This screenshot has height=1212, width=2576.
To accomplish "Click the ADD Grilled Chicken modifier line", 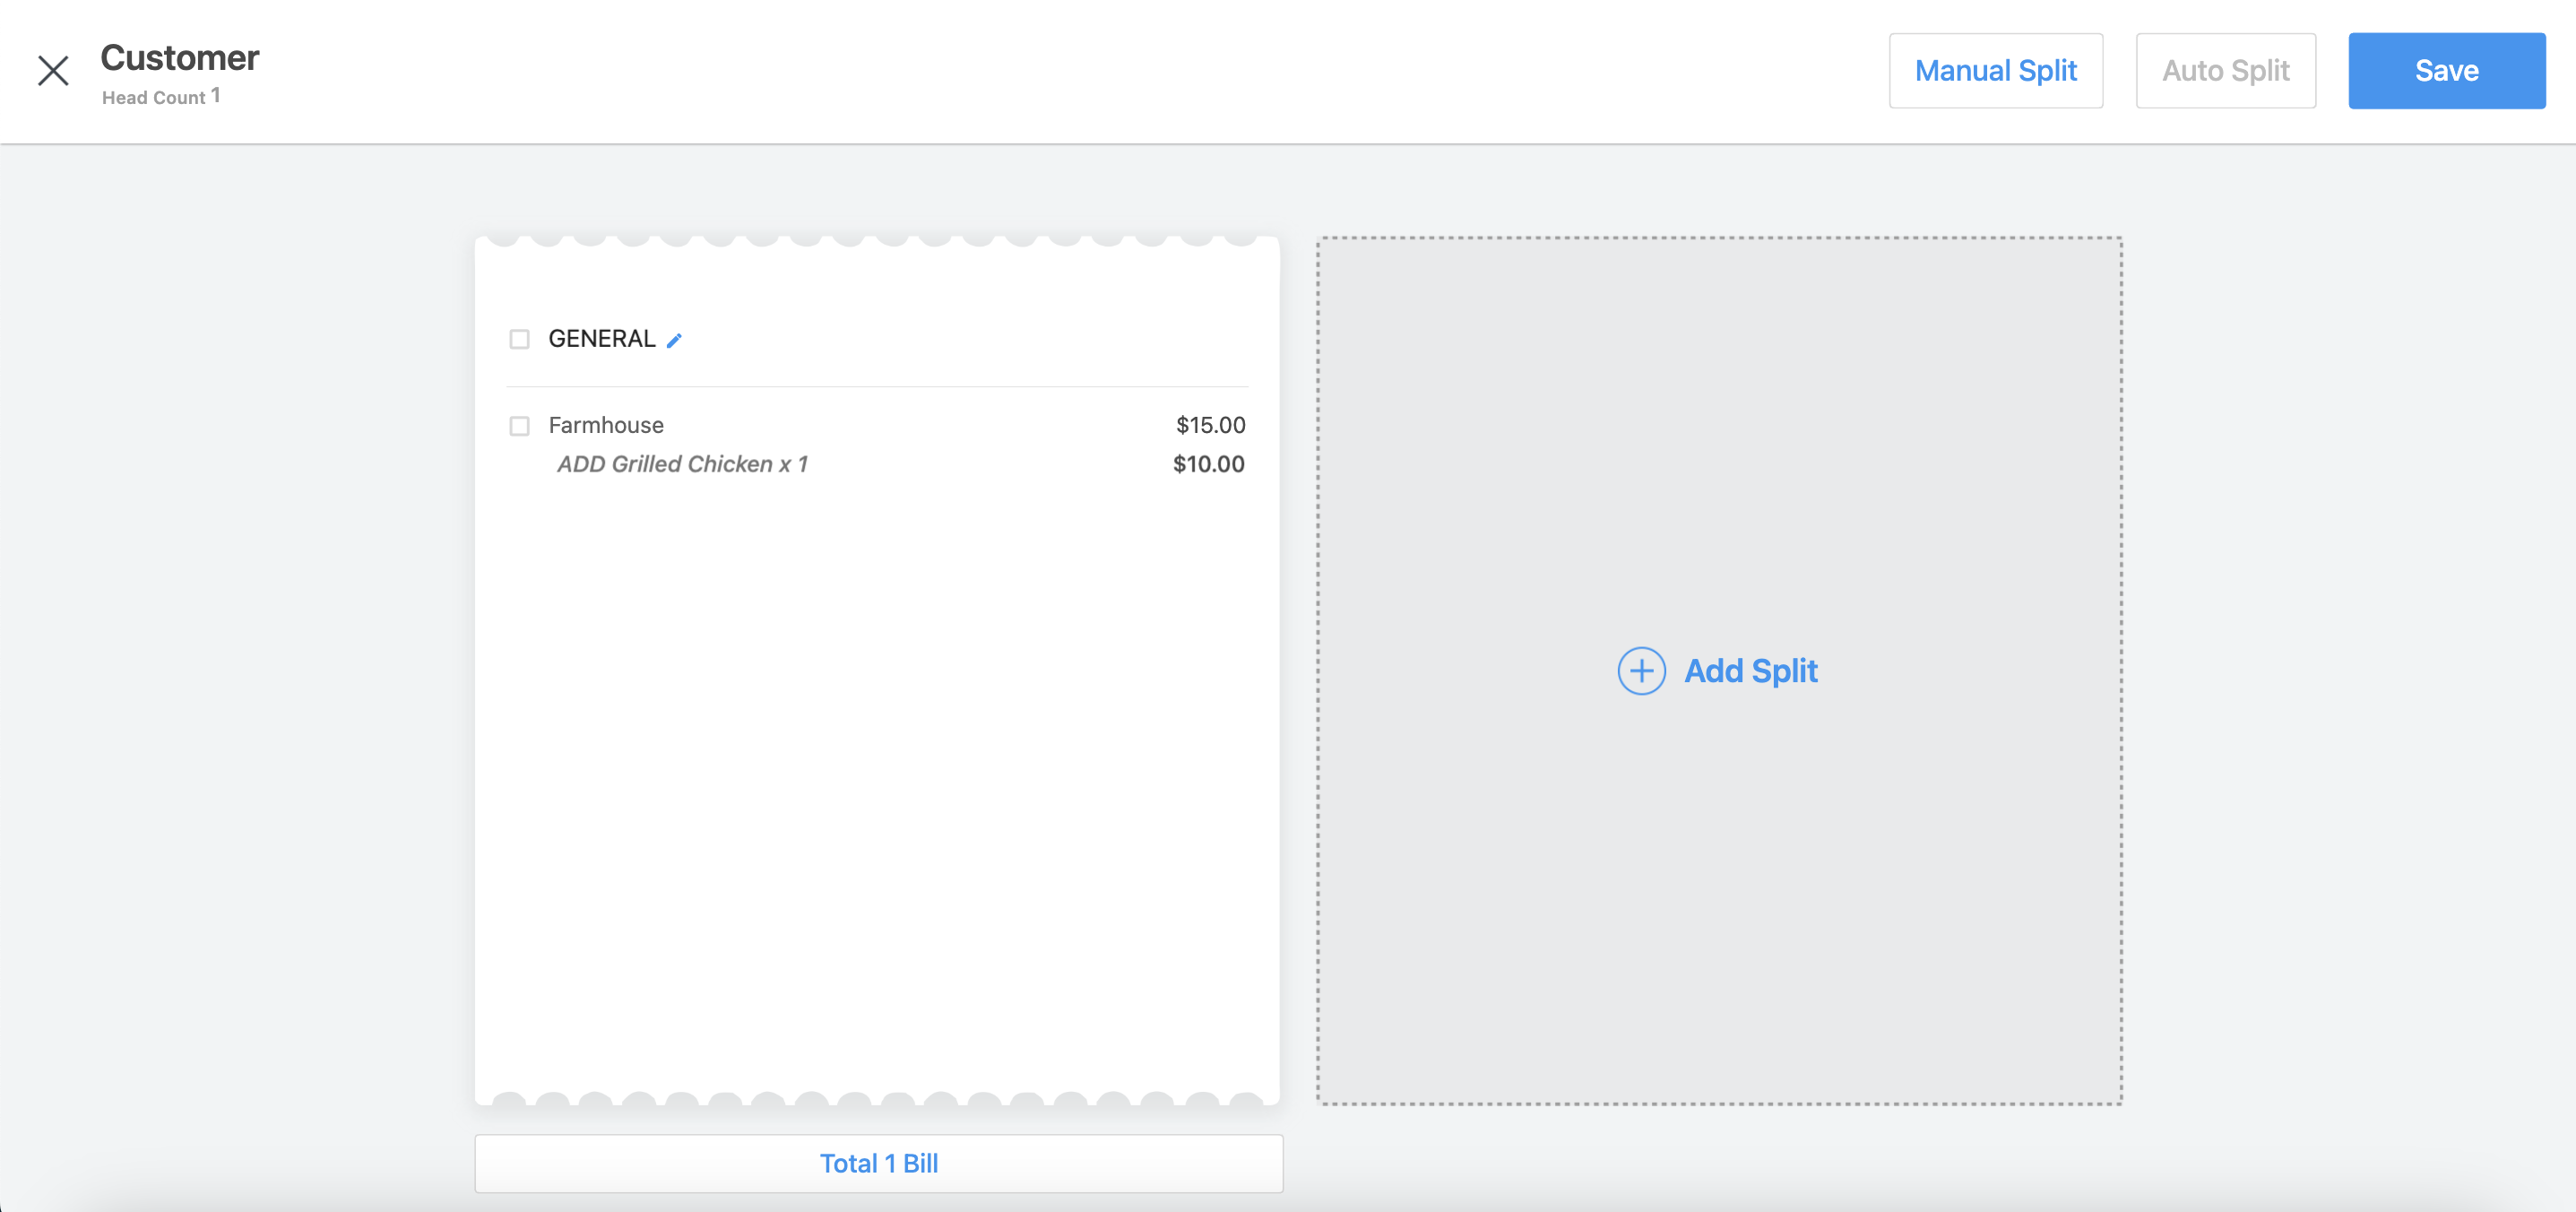I will click(685, 463).
